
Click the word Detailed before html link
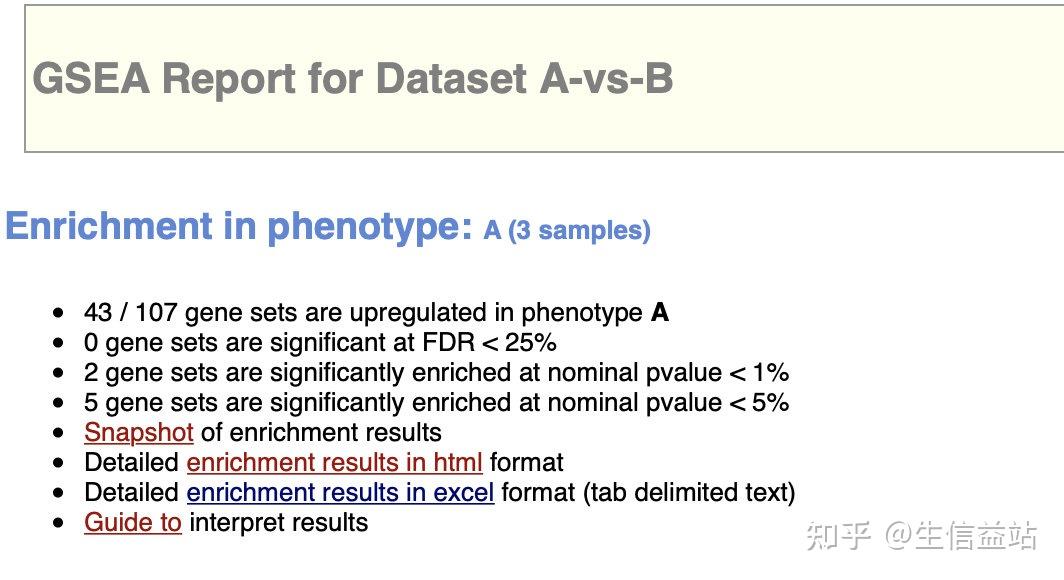[x=132, y=463]
